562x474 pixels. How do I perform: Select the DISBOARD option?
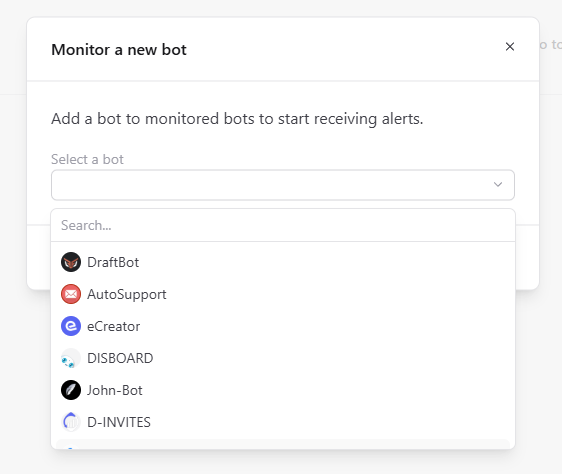(283, 358)
